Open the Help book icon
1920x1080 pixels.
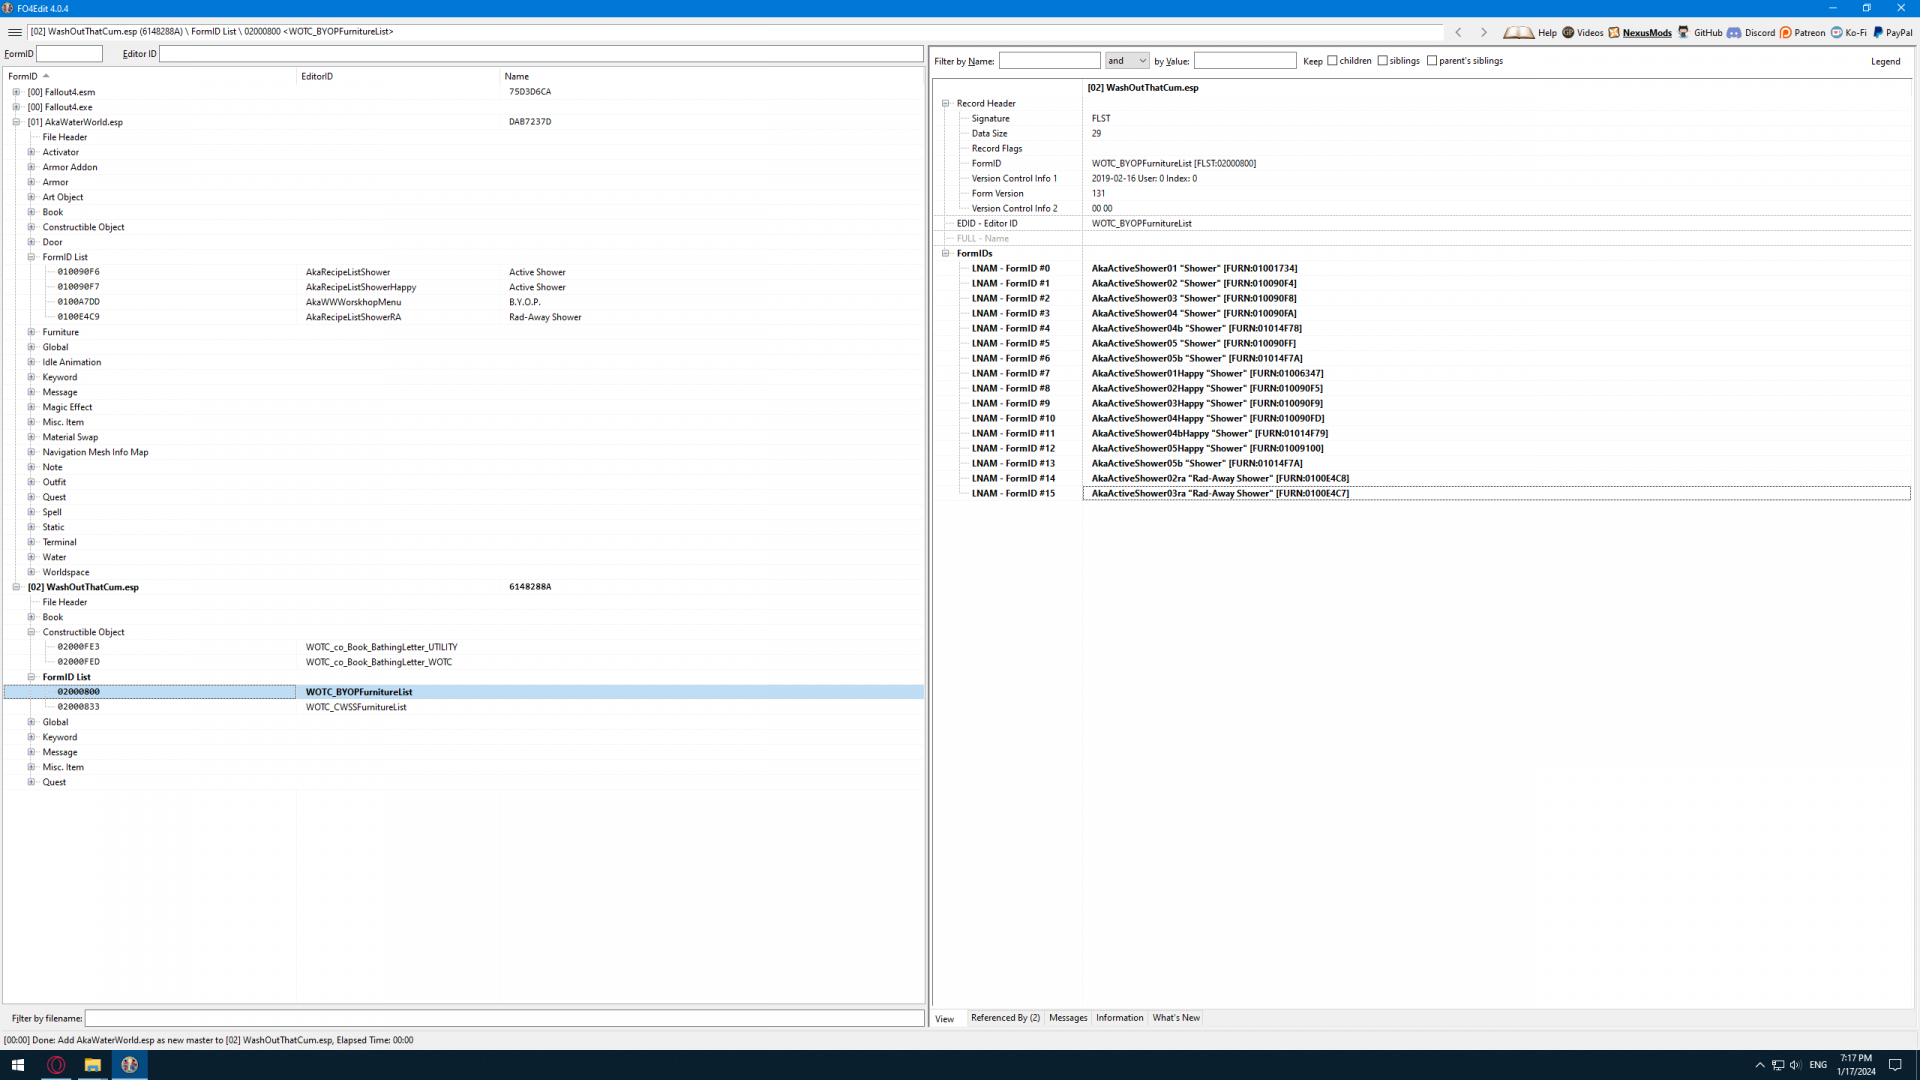[1518, 32]
